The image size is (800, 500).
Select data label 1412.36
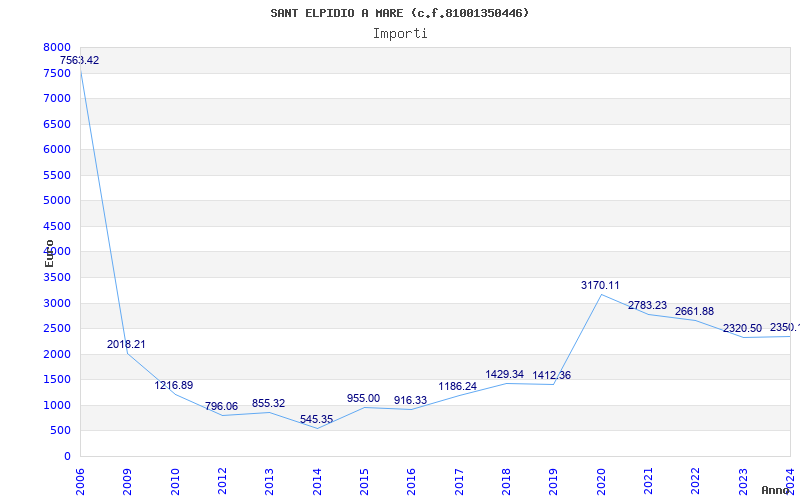[552, 376]
